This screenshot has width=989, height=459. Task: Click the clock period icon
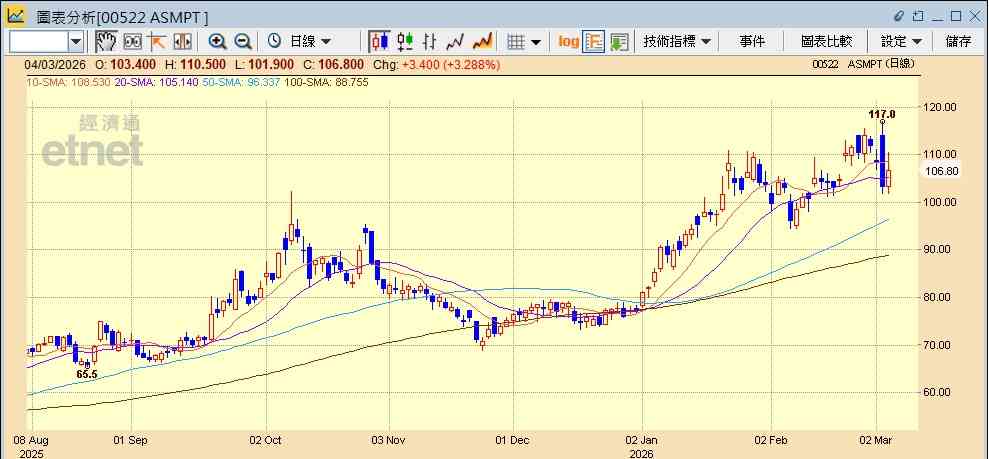274,42
